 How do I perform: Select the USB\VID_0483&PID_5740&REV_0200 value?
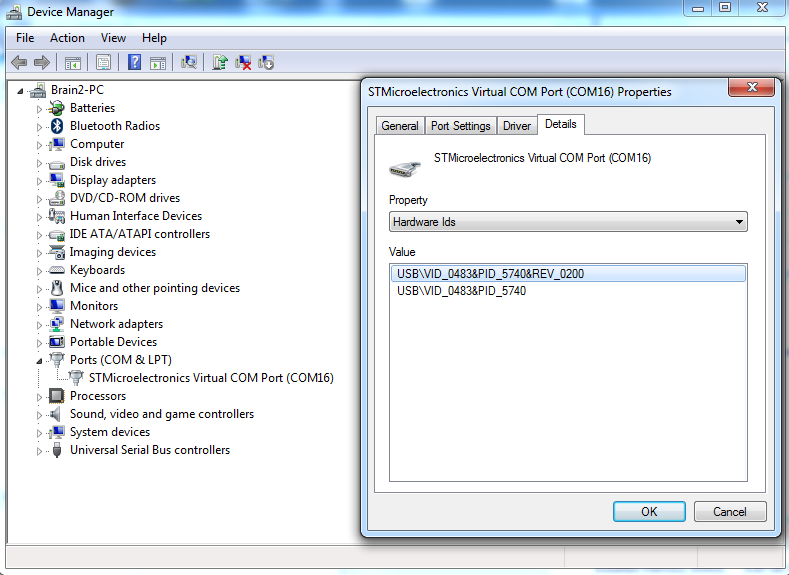(568, 274)
